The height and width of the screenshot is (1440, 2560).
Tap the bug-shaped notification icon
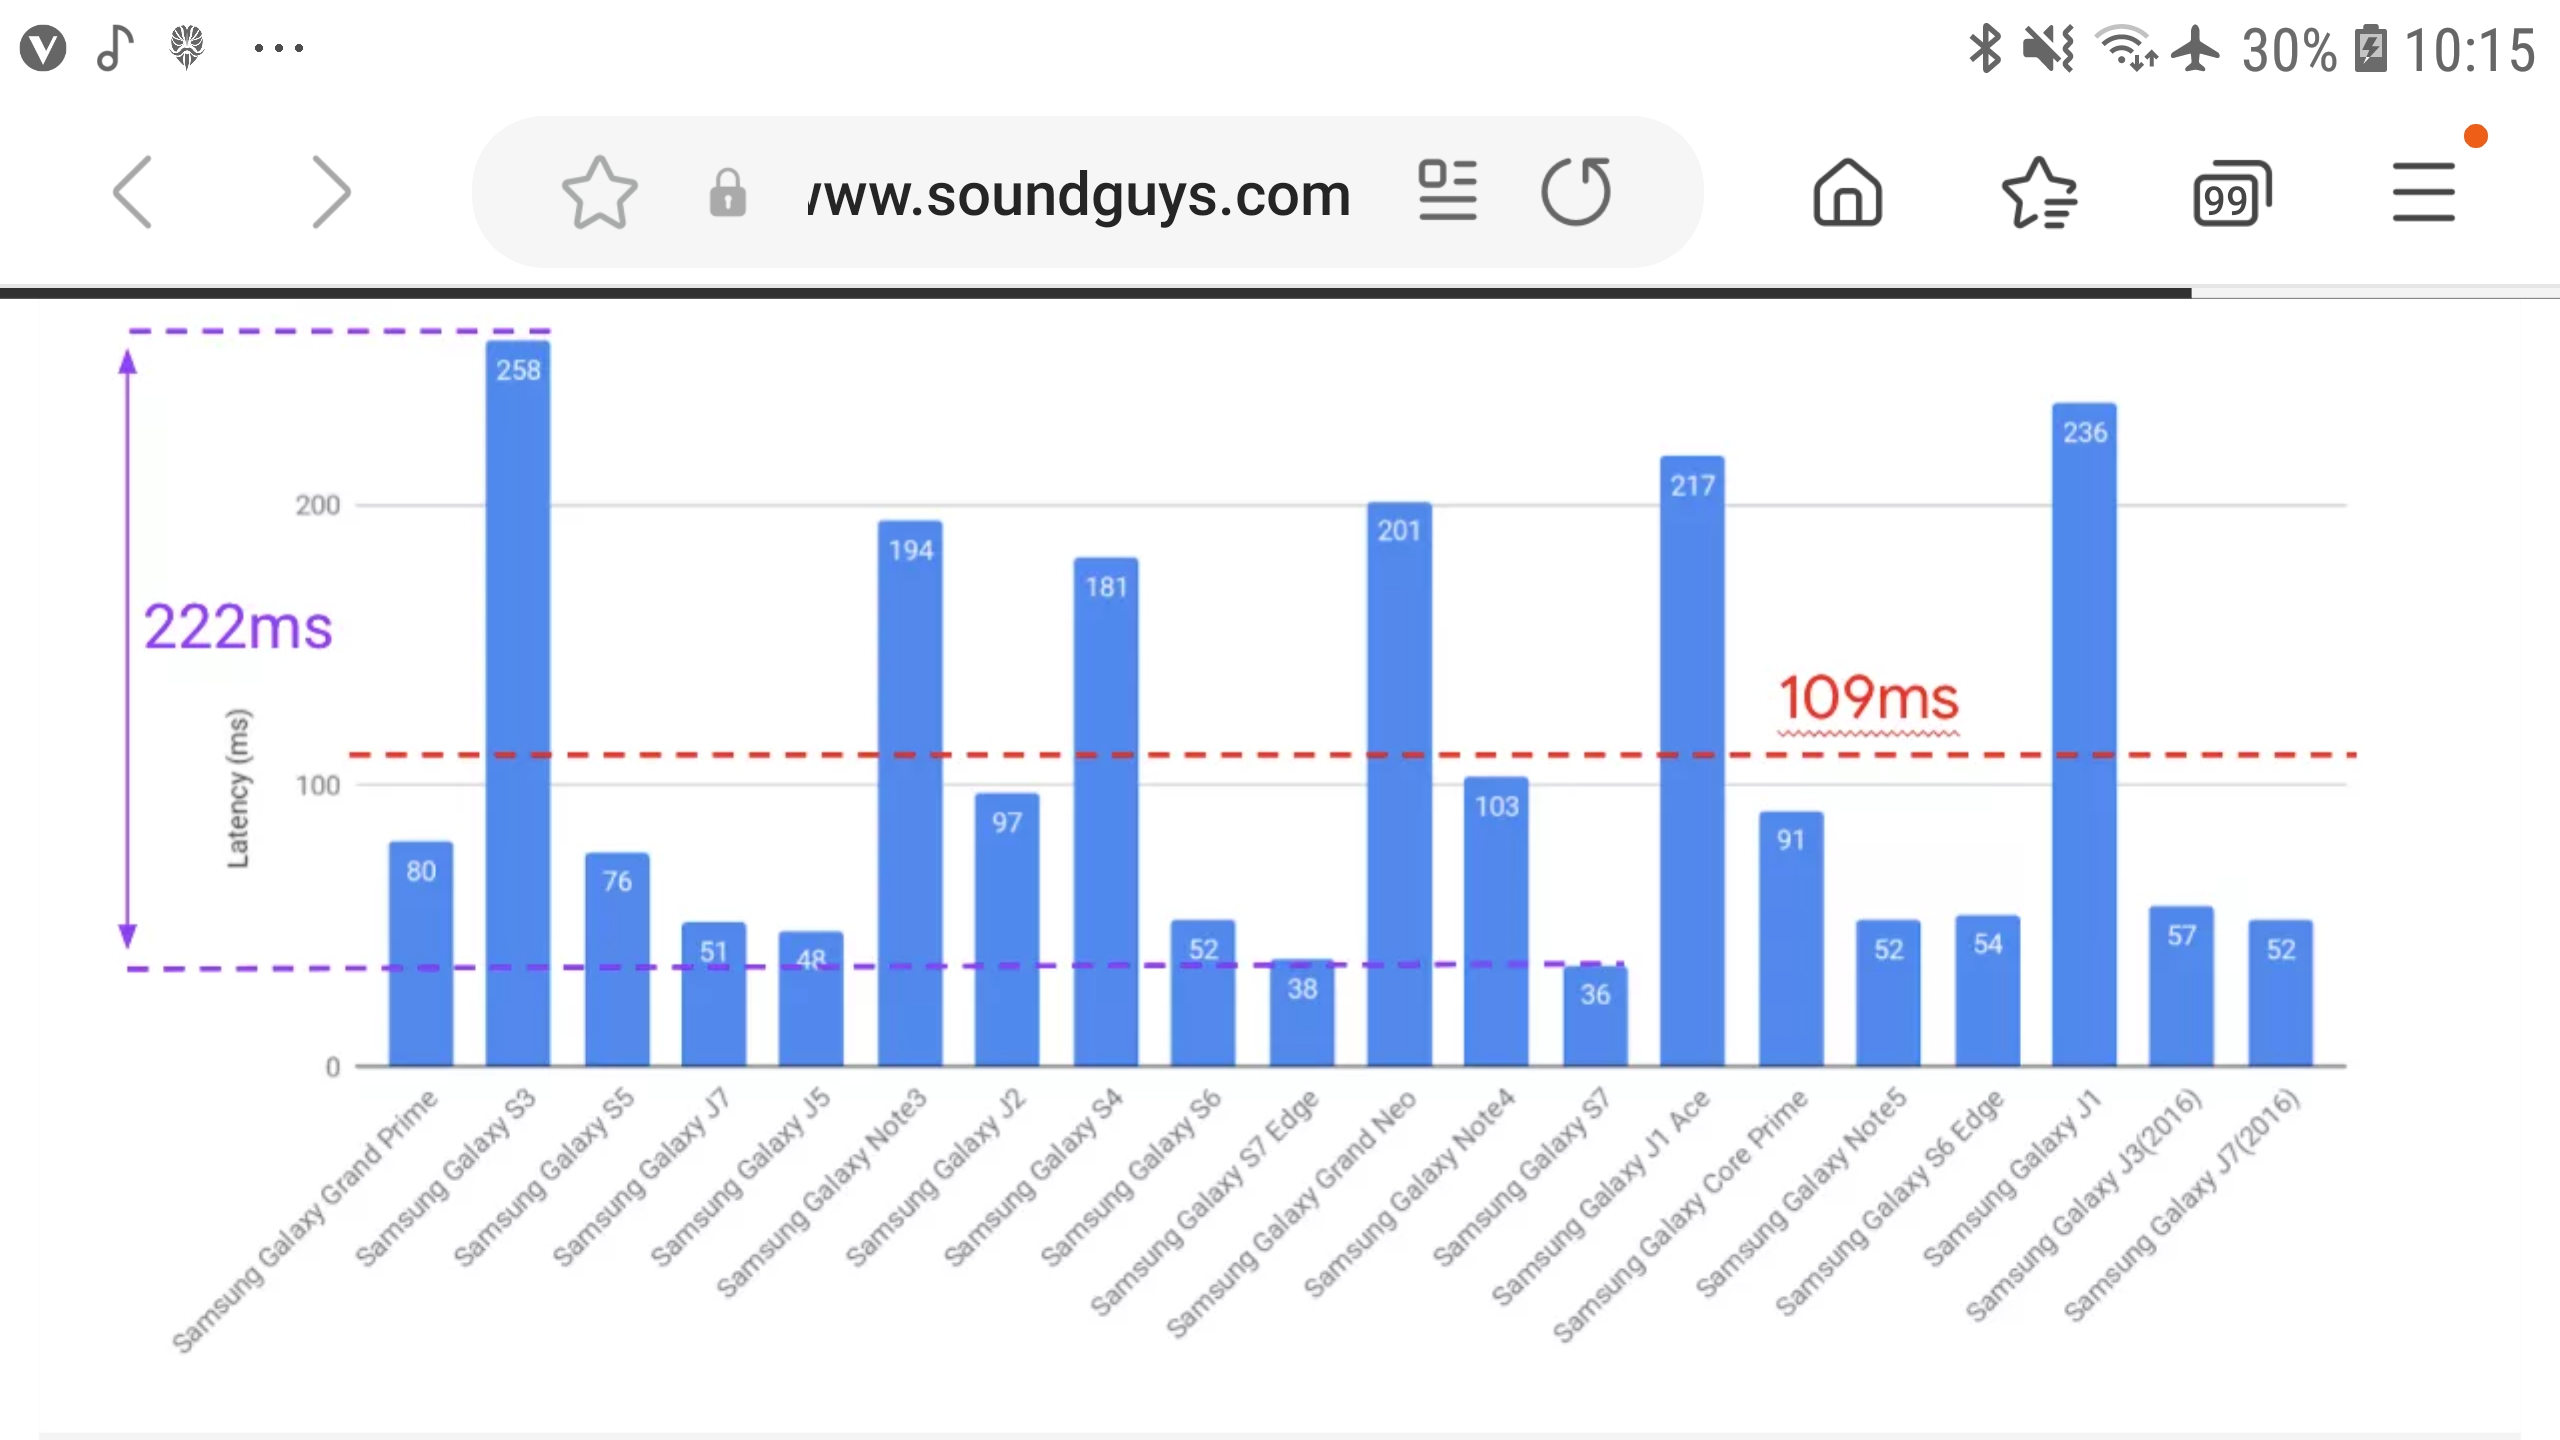coord(187,47)
